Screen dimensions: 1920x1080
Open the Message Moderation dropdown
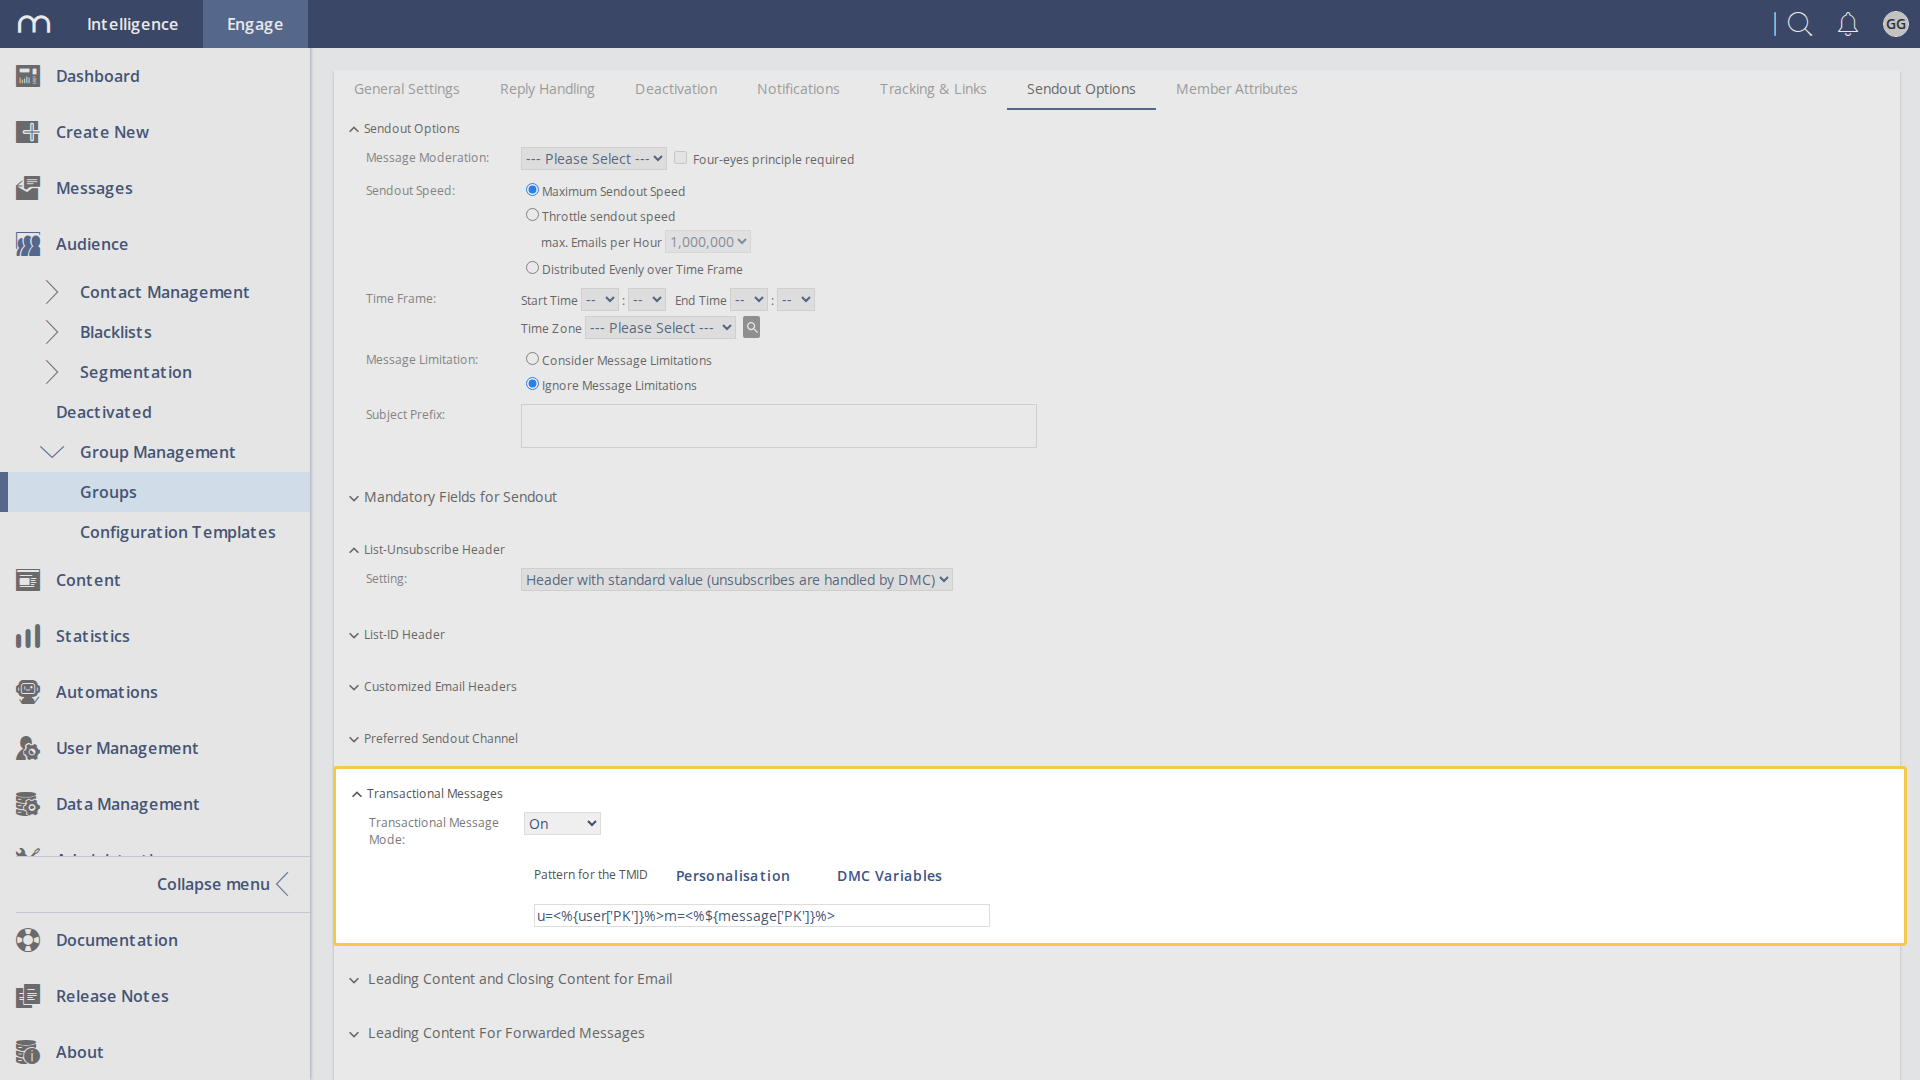594,159
